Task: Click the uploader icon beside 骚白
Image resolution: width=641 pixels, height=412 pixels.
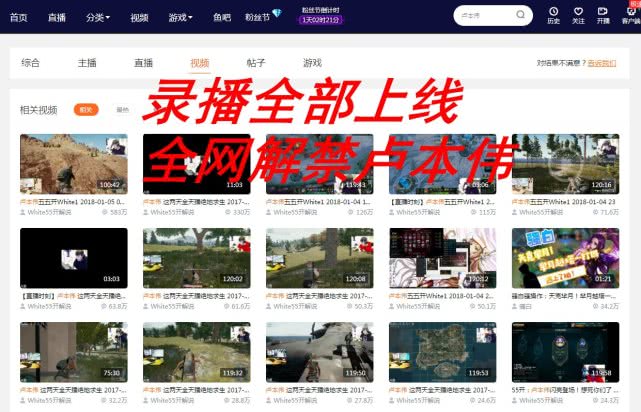Action: tap(515, 306)
